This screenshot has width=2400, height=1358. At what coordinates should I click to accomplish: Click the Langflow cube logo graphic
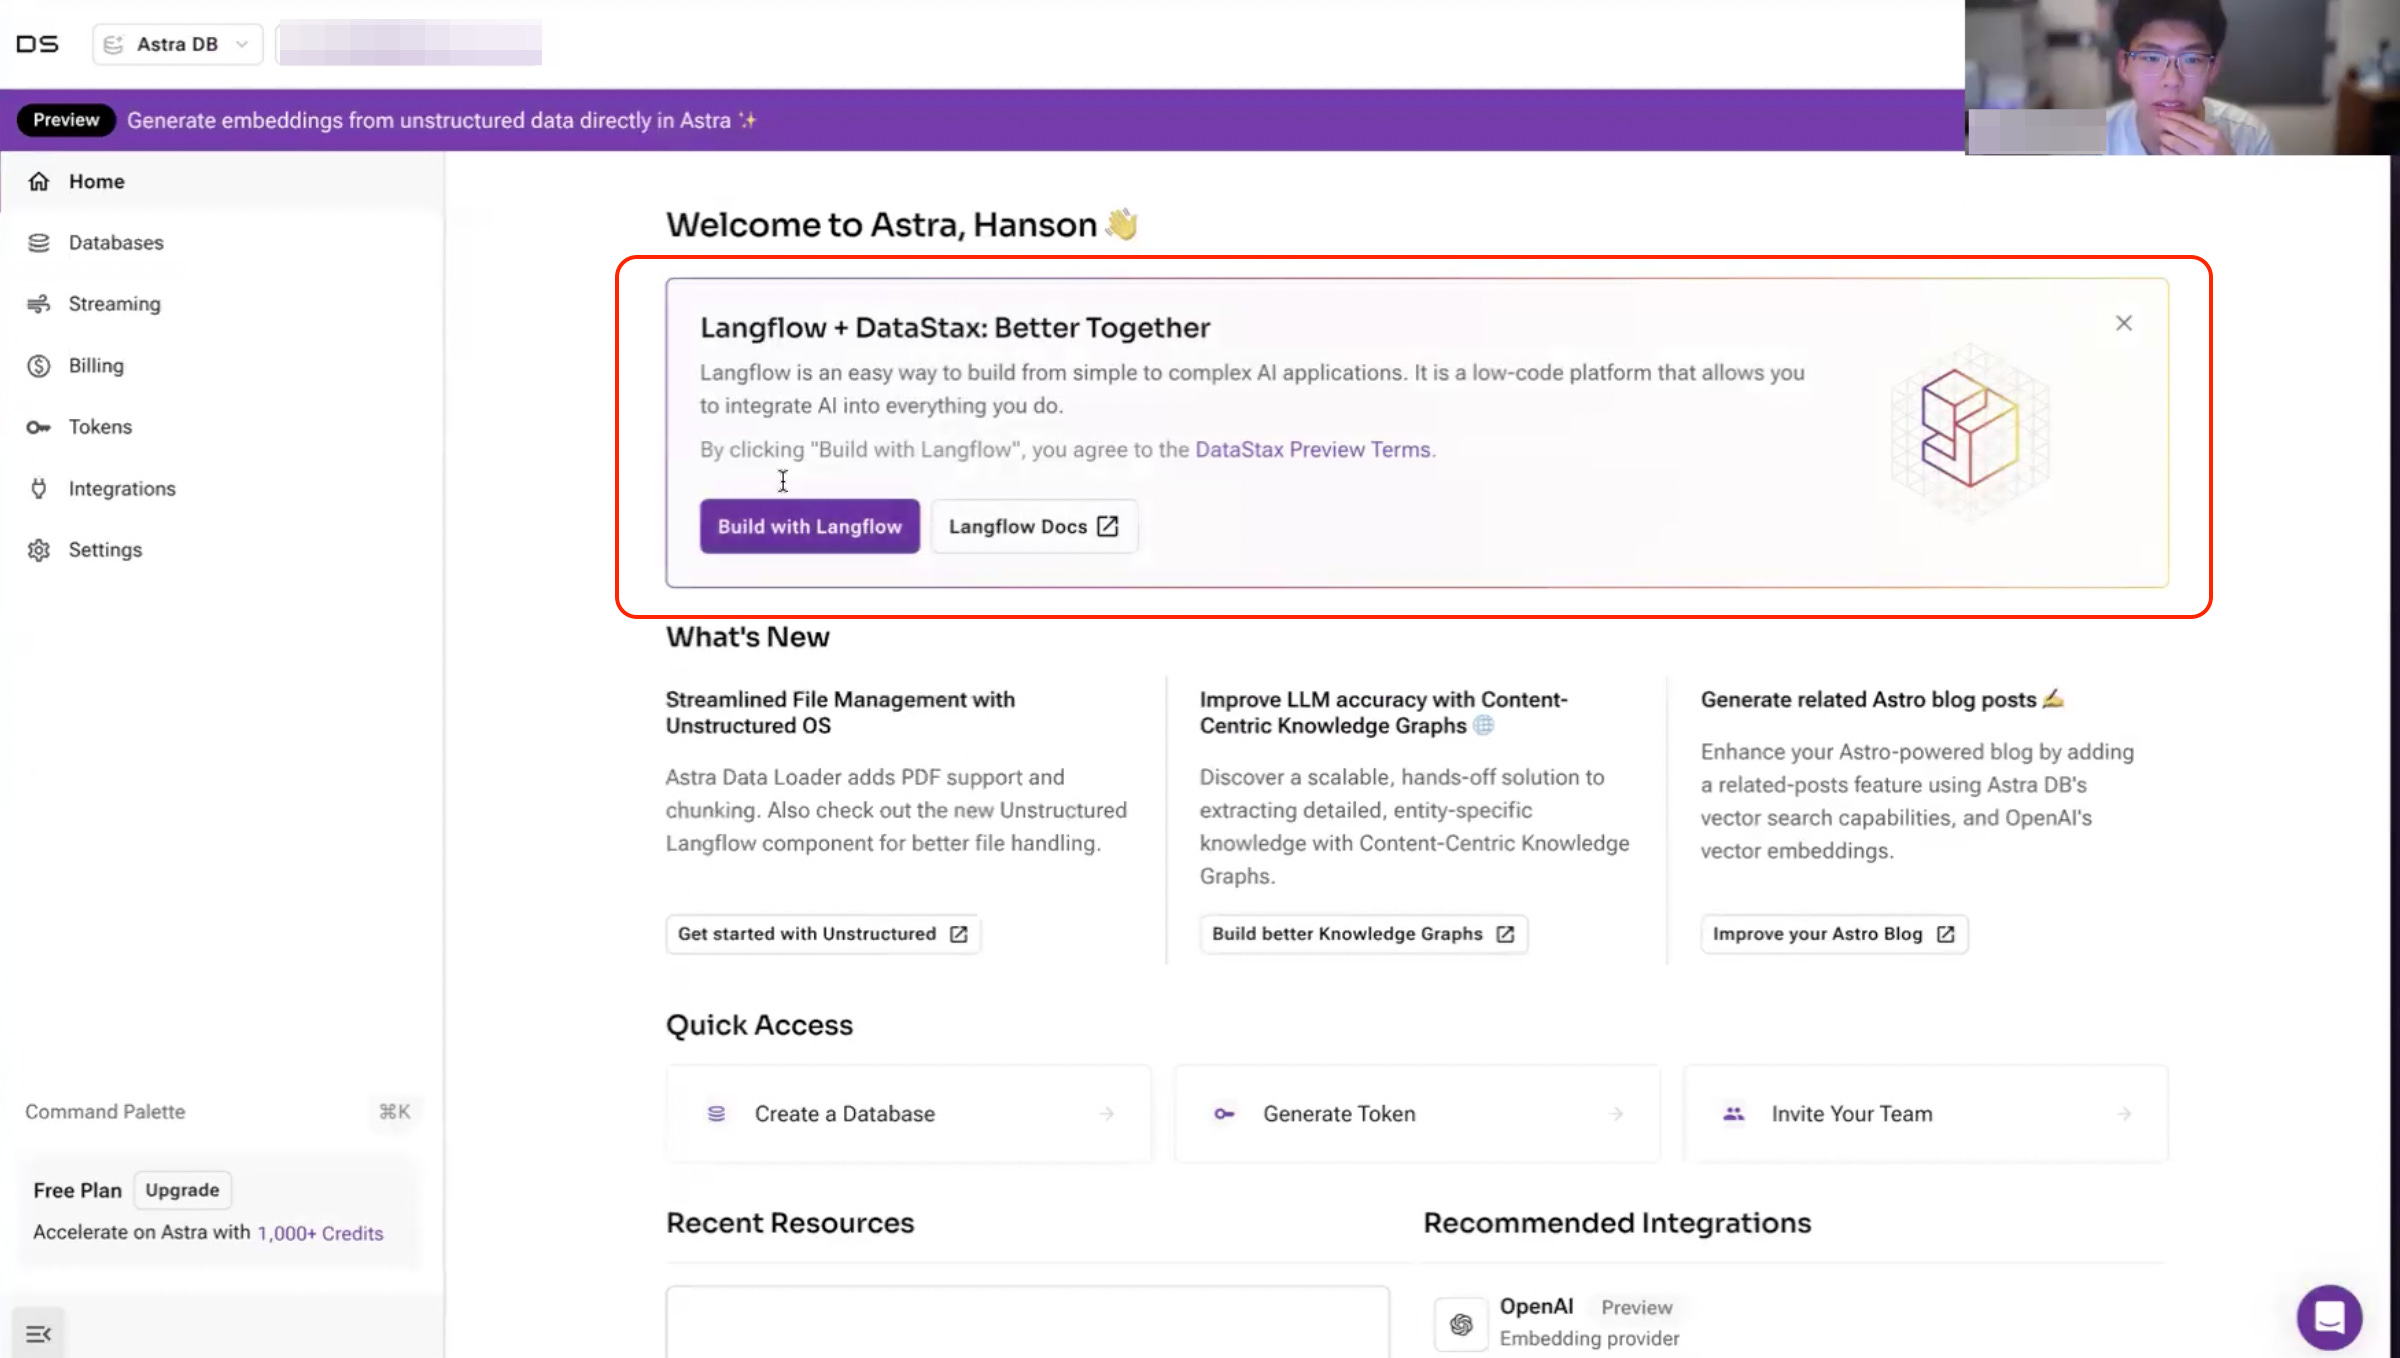pos(1968,428)
